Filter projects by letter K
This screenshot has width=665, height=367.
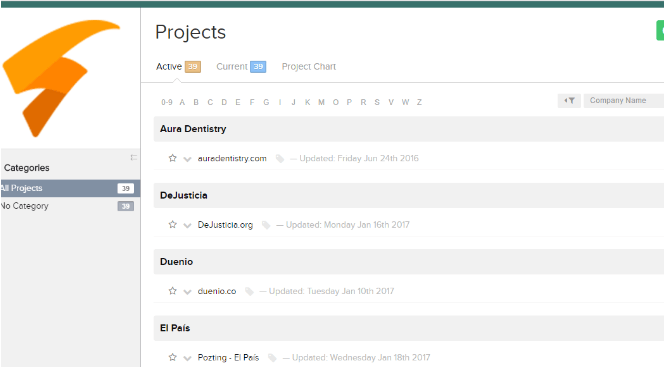(307, 102)
